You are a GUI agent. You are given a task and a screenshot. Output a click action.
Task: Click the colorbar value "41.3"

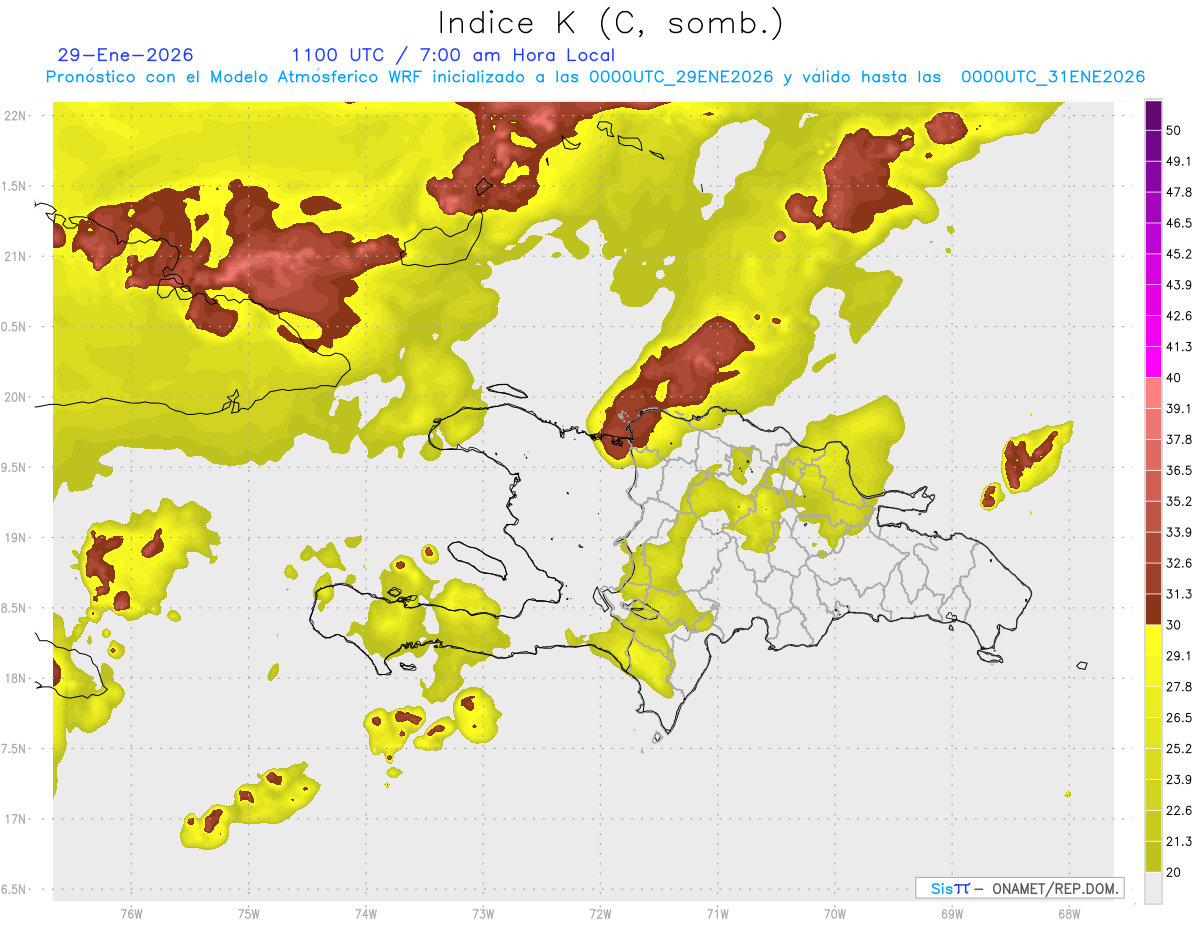click(x=1179, y=347)
